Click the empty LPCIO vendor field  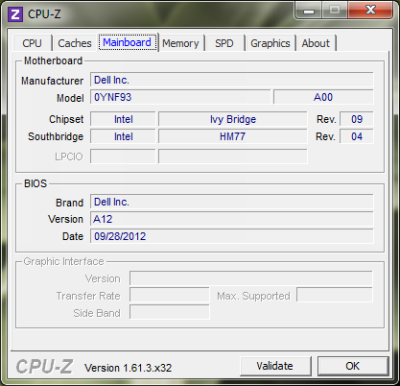[x=123, y=156]
